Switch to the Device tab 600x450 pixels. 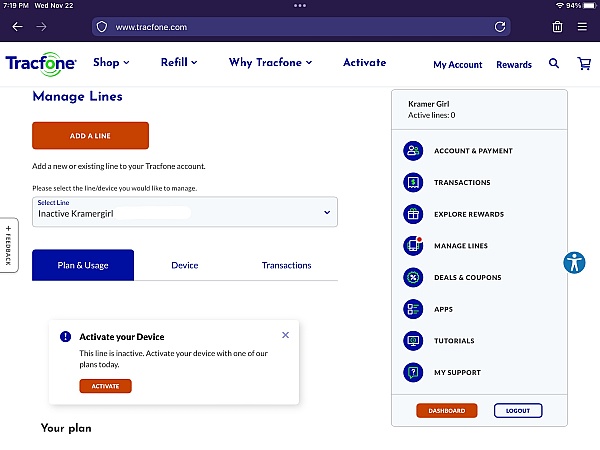(x=185, y=265)
